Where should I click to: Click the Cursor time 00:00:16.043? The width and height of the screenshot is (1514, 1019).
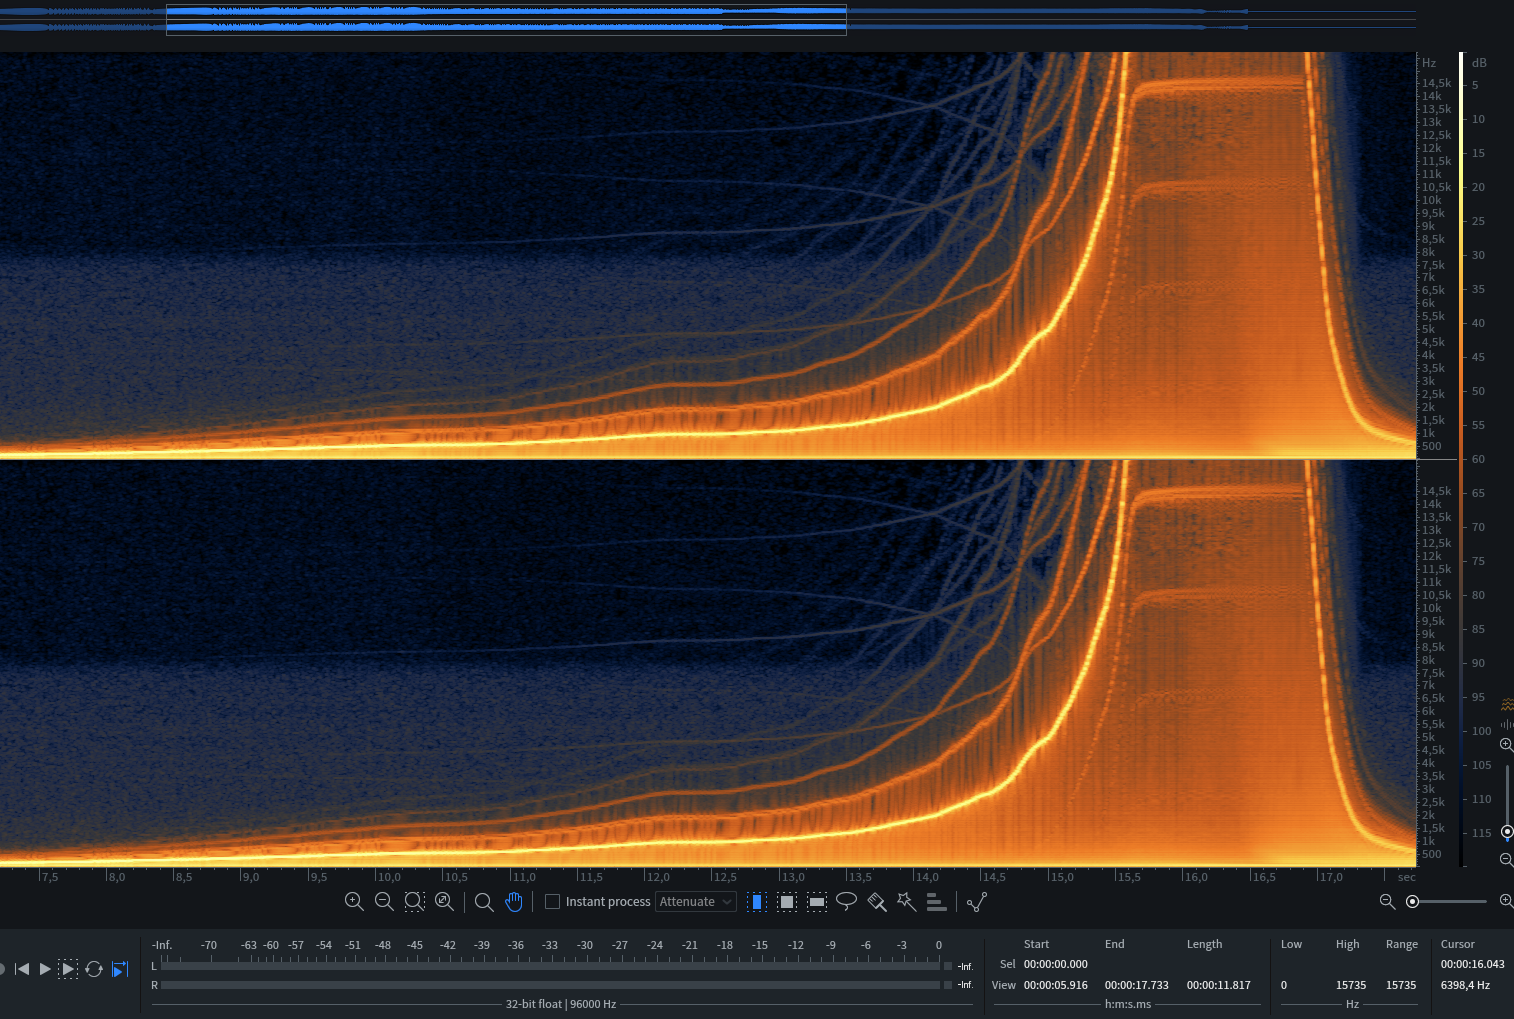click(1472, 964)
